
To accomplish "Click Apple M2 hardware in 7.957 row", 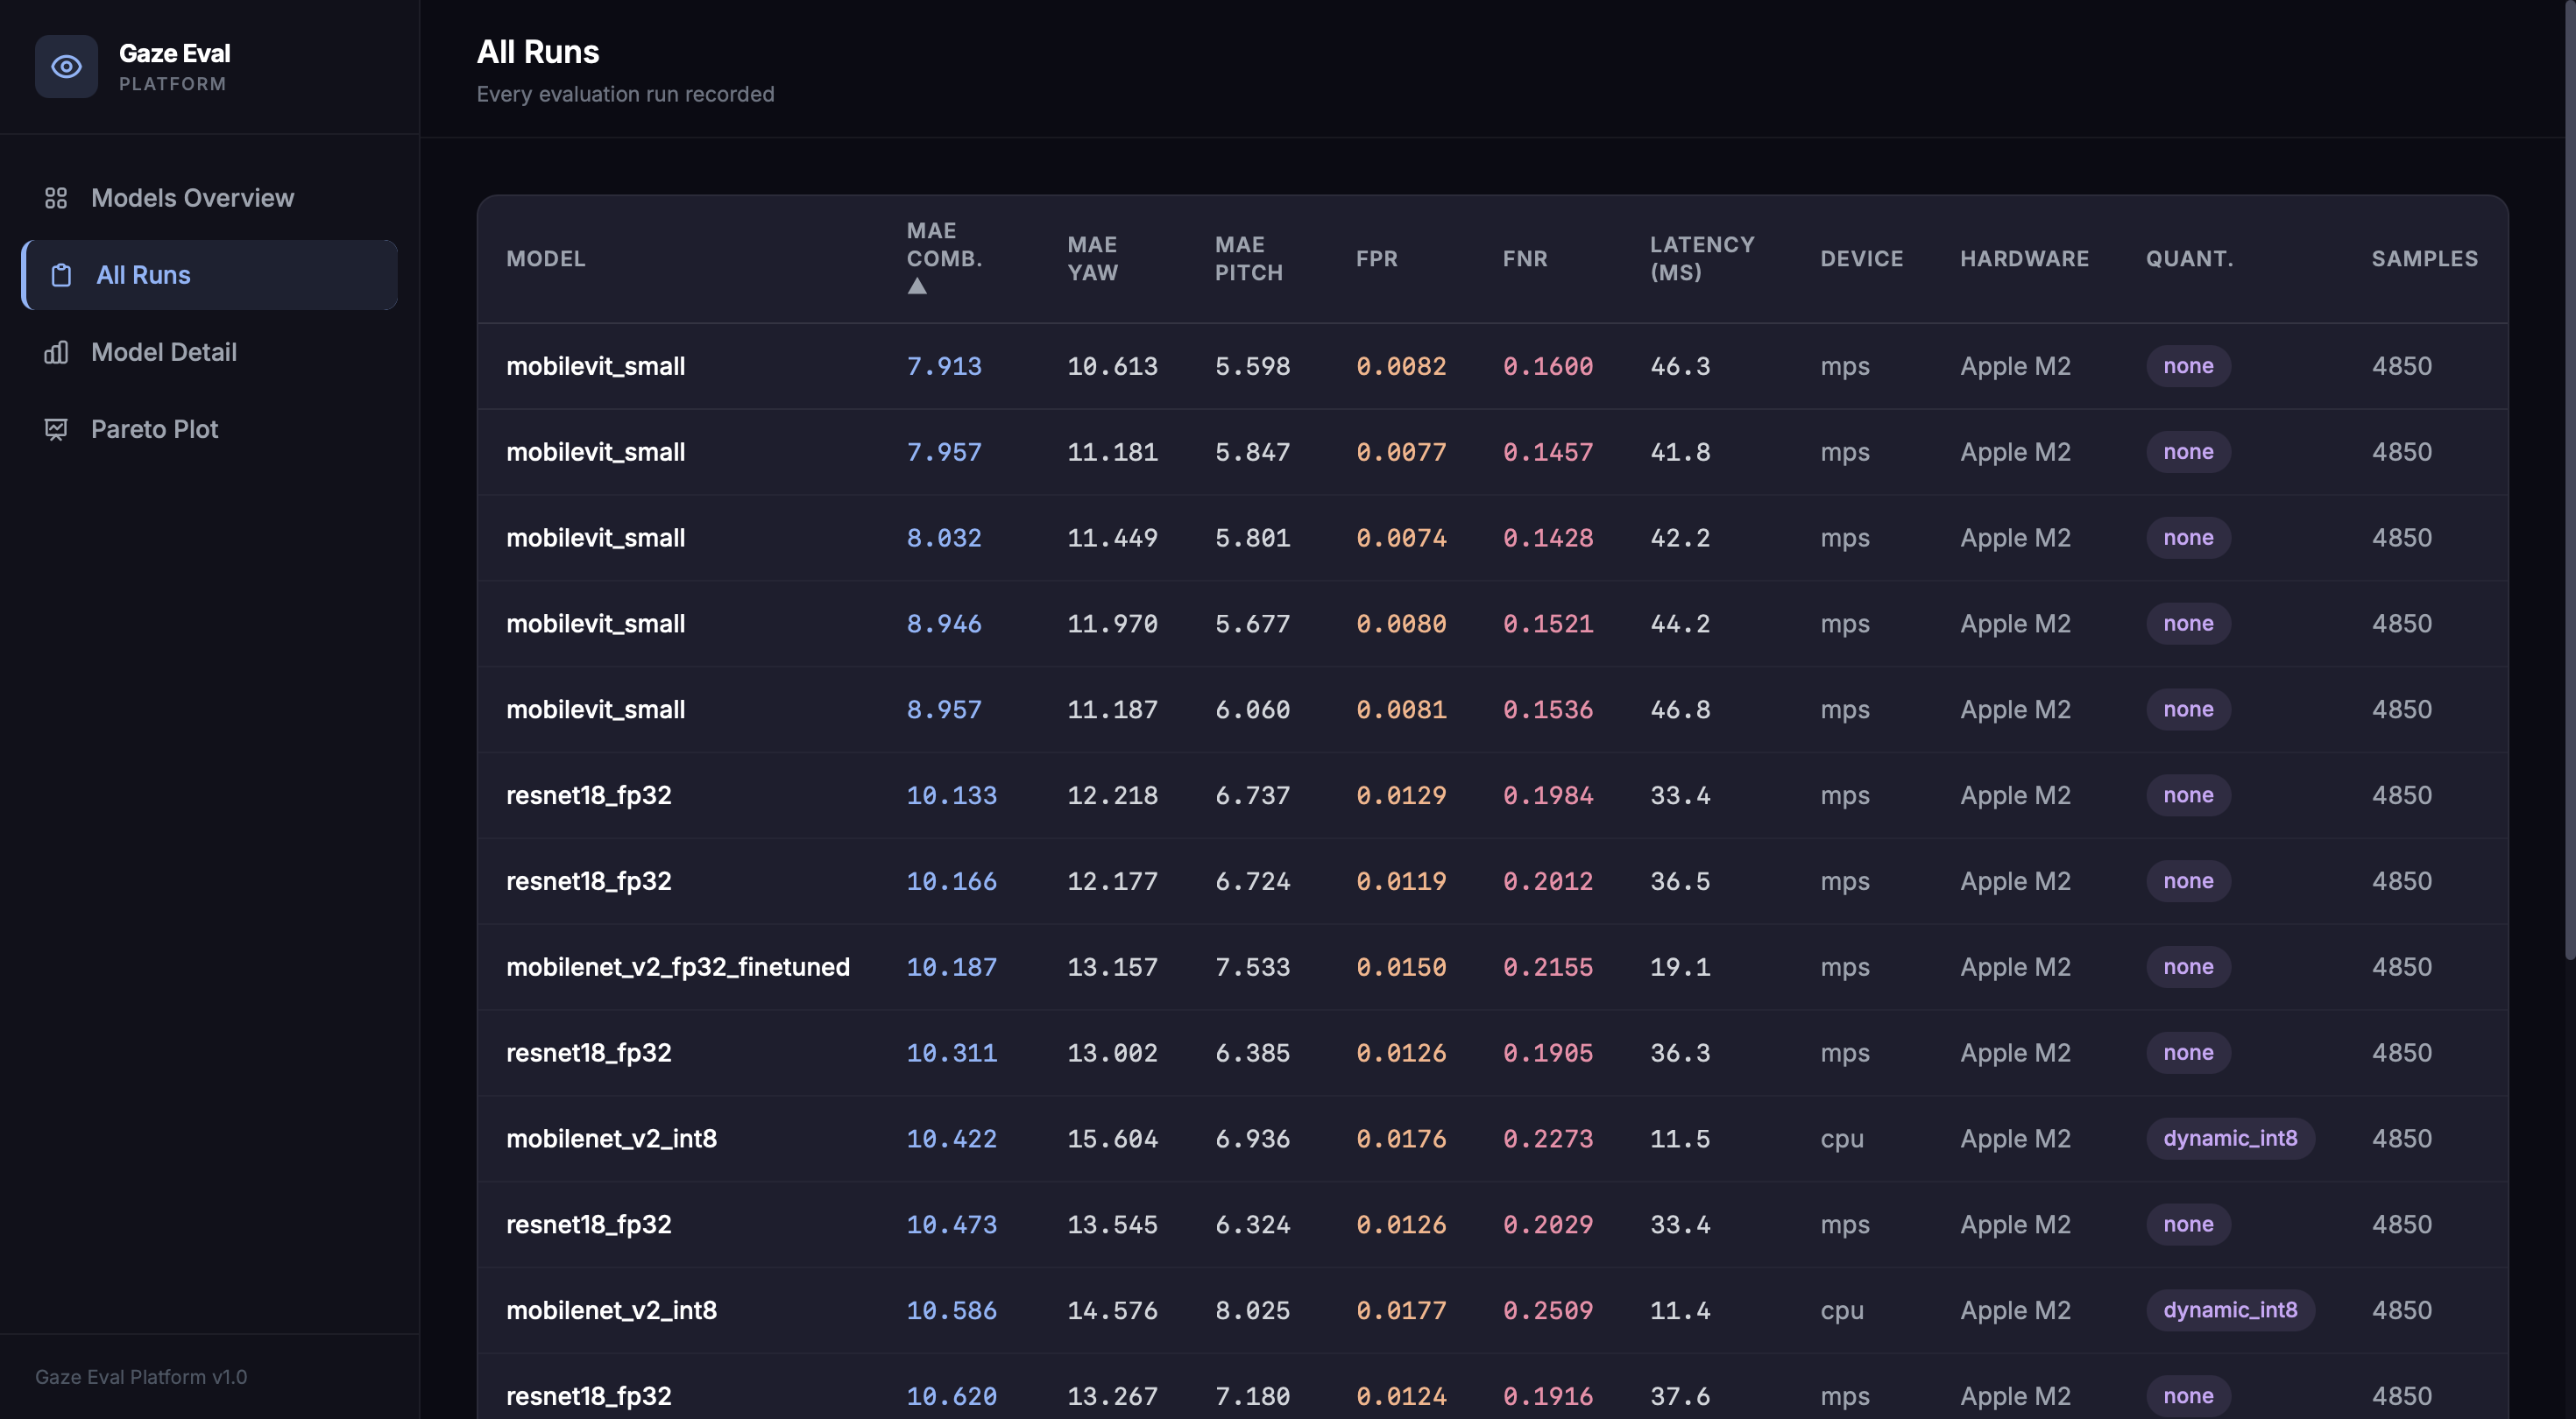I will click(2015, 452).
